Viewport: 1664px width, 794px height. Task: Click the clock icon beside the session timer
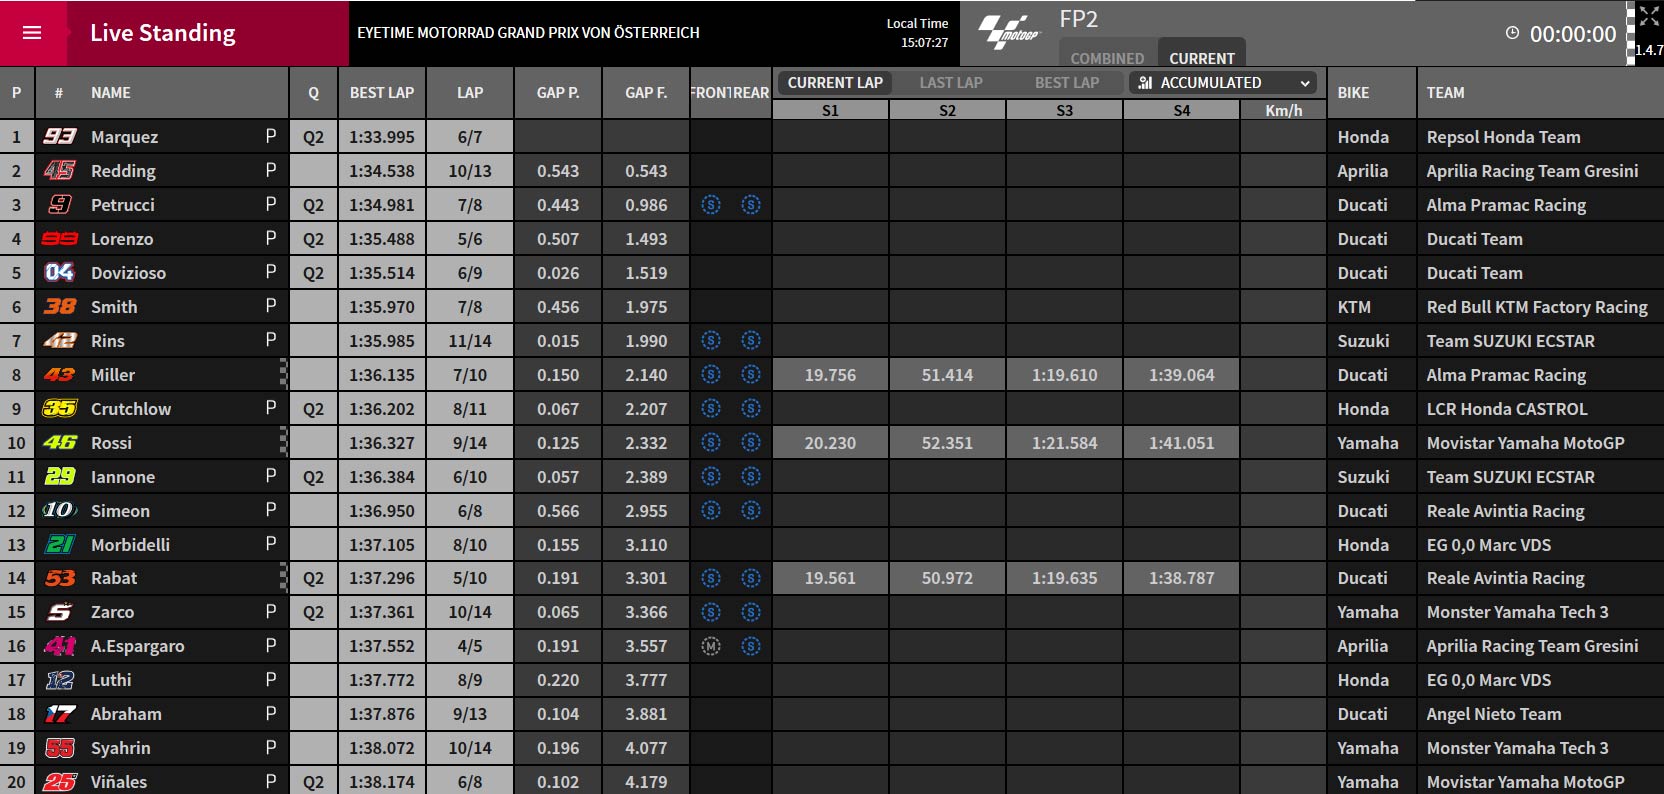click(1512, 33)
